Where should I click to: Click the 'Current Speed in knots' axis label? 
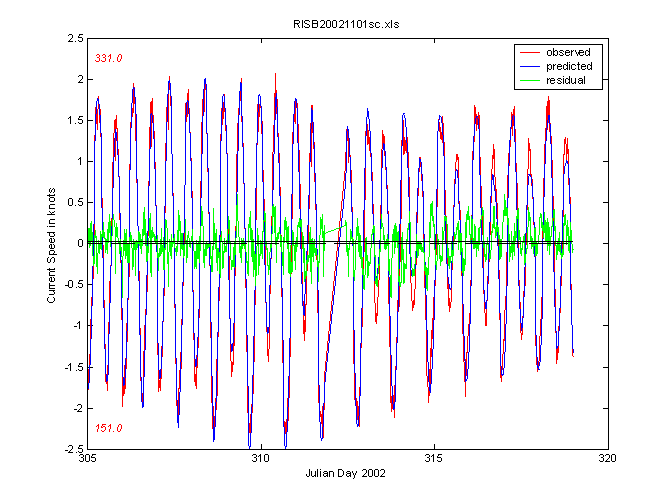tap(51, 242)
